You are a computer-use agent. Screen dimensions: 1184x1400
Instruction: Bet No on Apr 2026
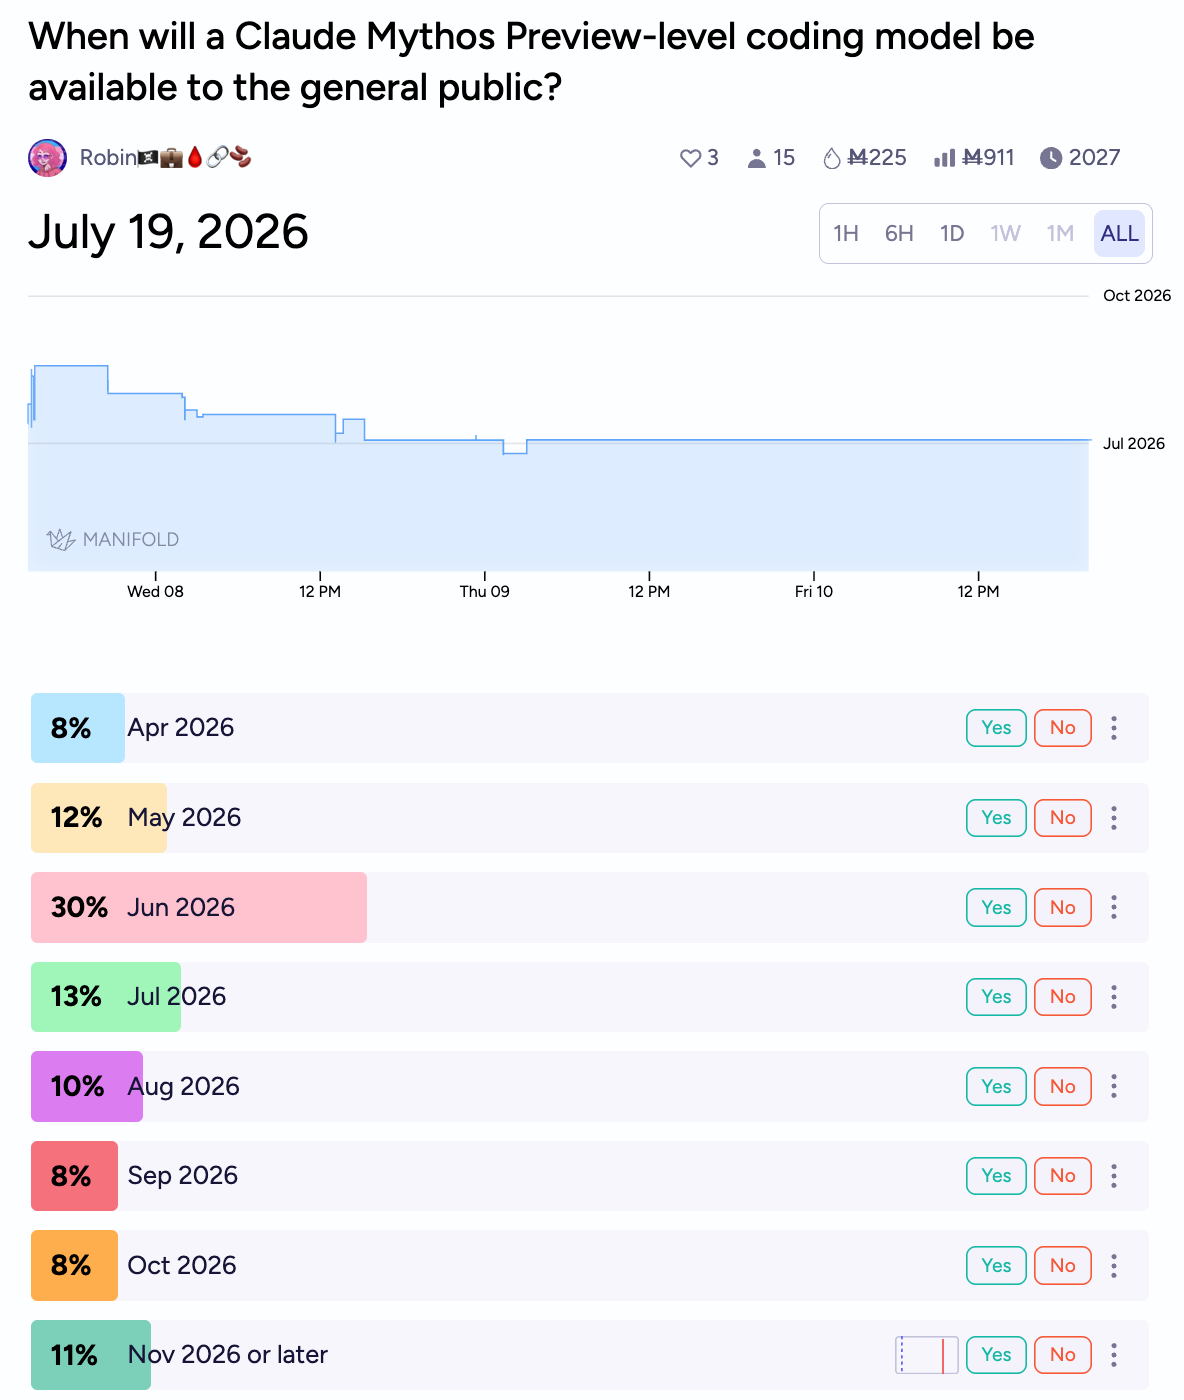click(x=1062, y=728)
